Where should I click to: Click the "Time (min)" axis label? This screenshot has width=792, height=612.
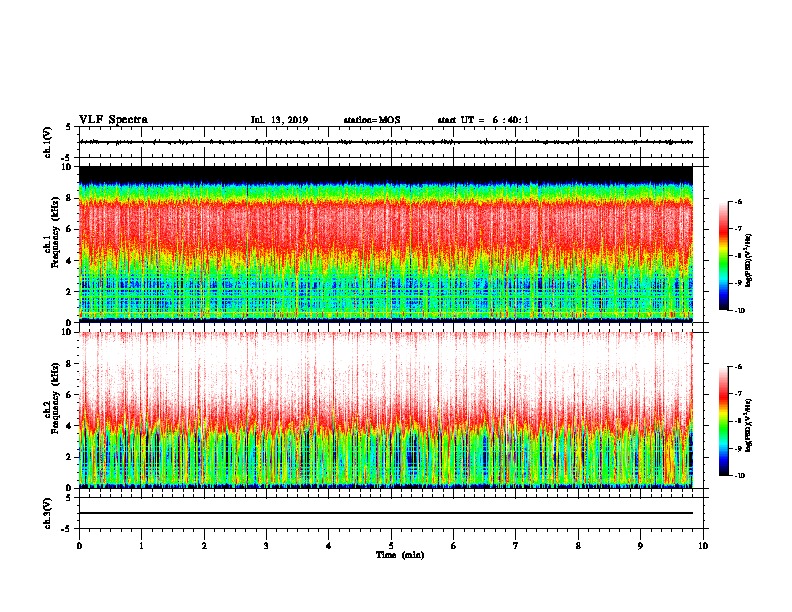[400, 555]
